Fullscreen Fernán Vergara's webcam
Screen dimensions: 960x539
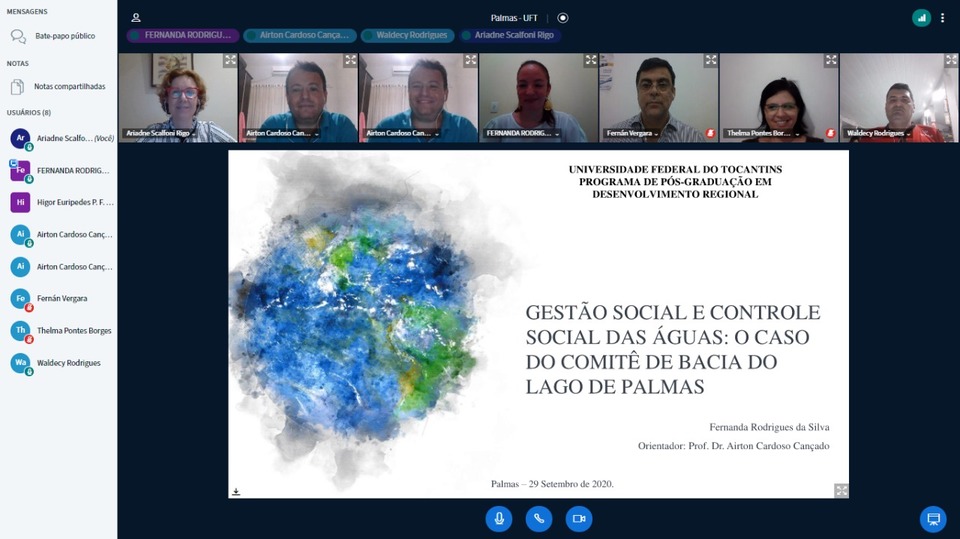(711, 61)
